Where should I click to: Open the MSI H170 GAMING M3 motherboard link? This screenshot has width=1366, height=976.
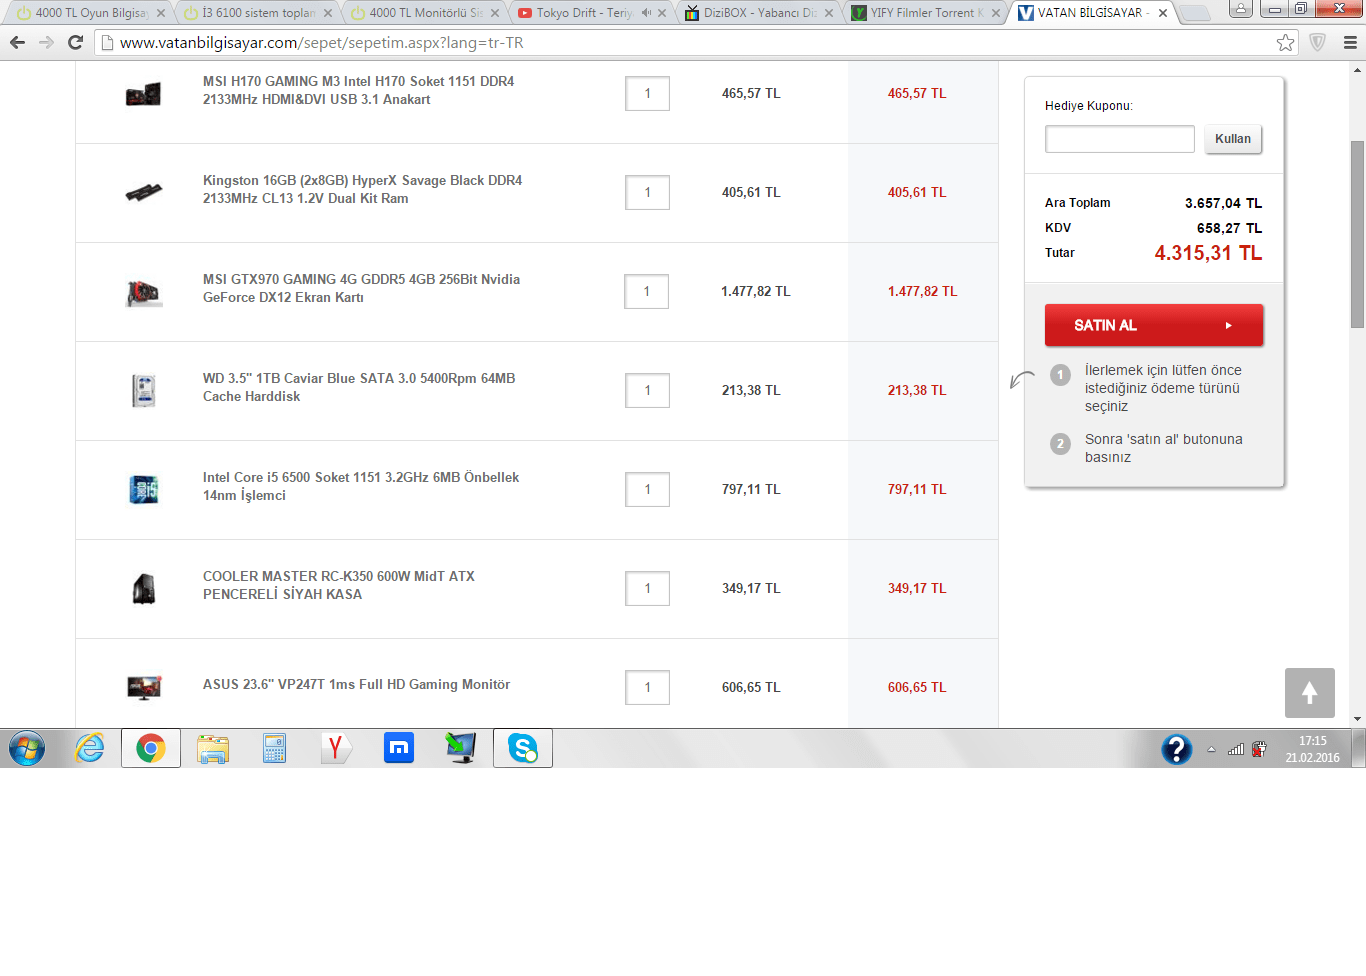358,90
